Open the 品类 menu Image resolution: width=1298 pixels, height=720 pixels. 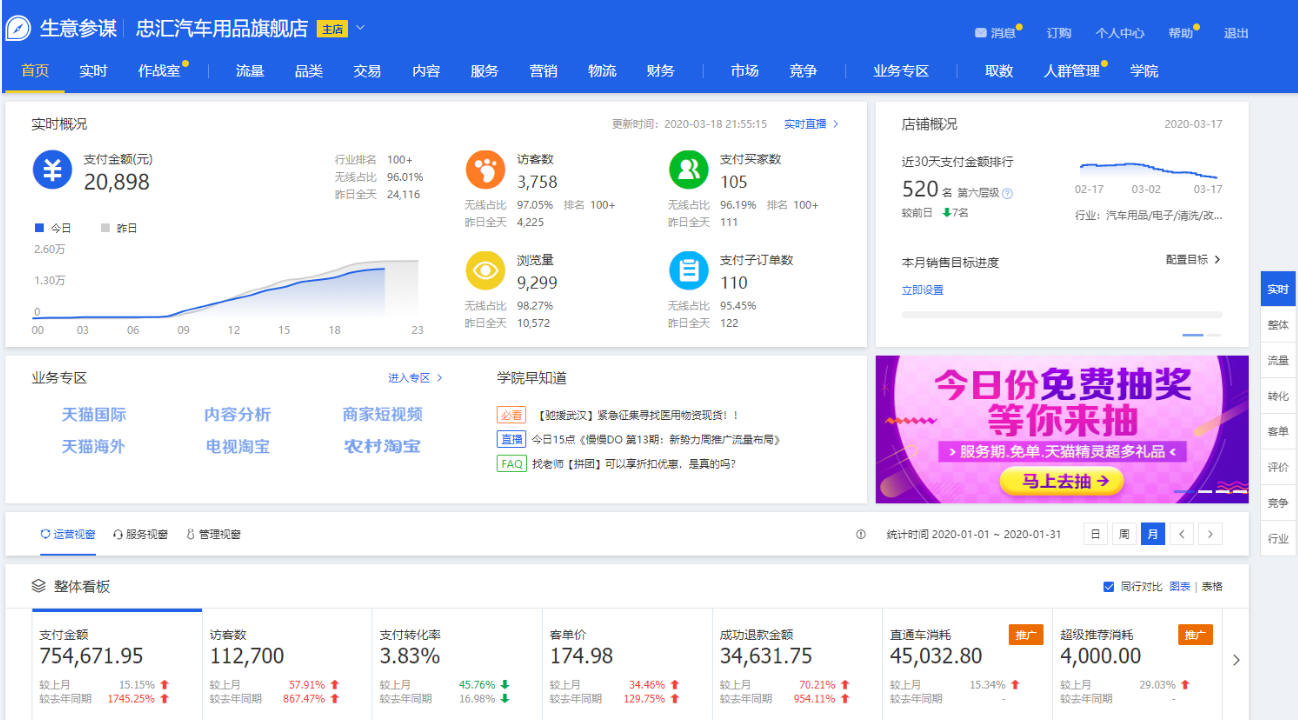[309, 71]
